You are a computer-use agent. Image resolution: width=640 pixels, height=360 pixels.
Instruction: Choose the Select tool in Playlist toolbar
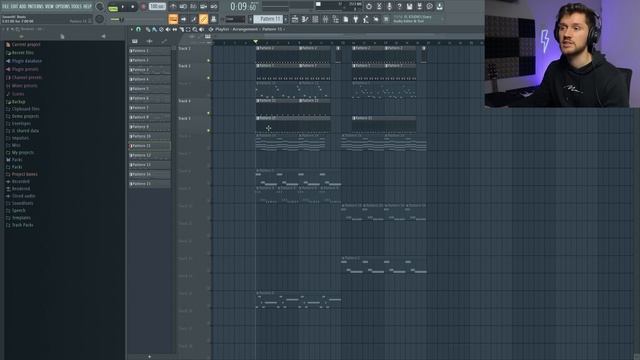click(x=188, y=29)
